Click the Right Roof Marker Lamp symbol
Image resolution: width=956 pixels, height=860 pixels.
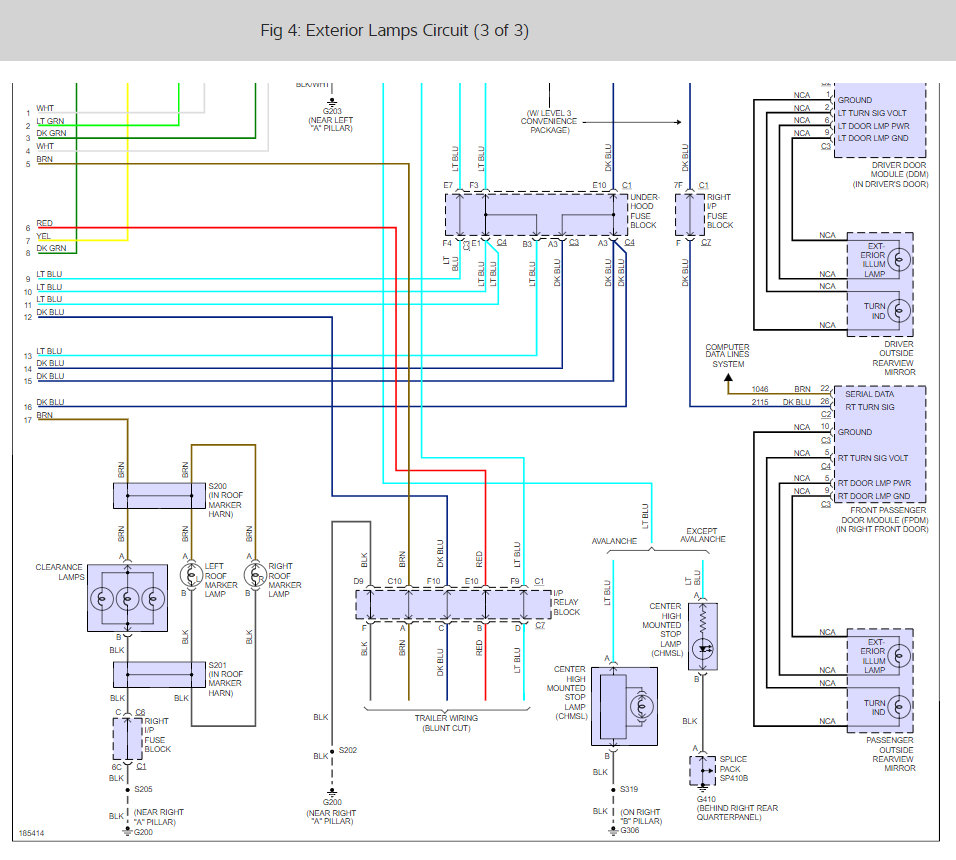255,575
